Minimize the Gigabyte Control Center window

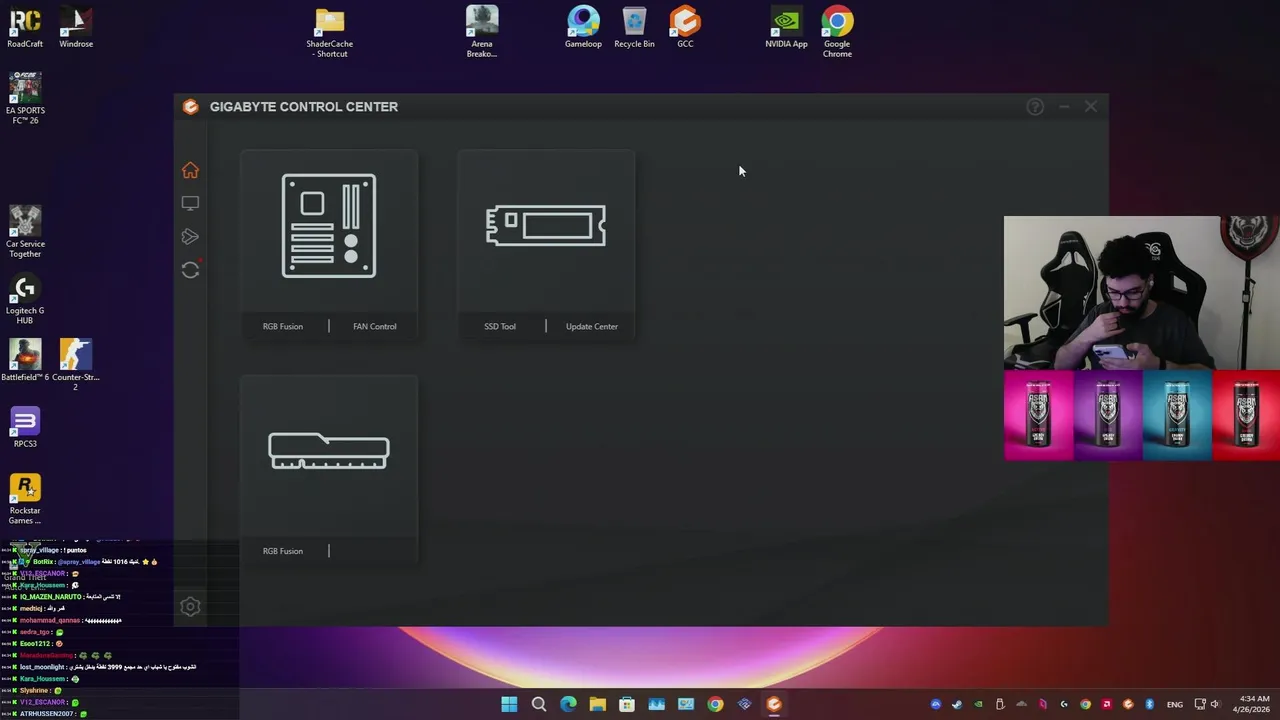(1064, 106)
